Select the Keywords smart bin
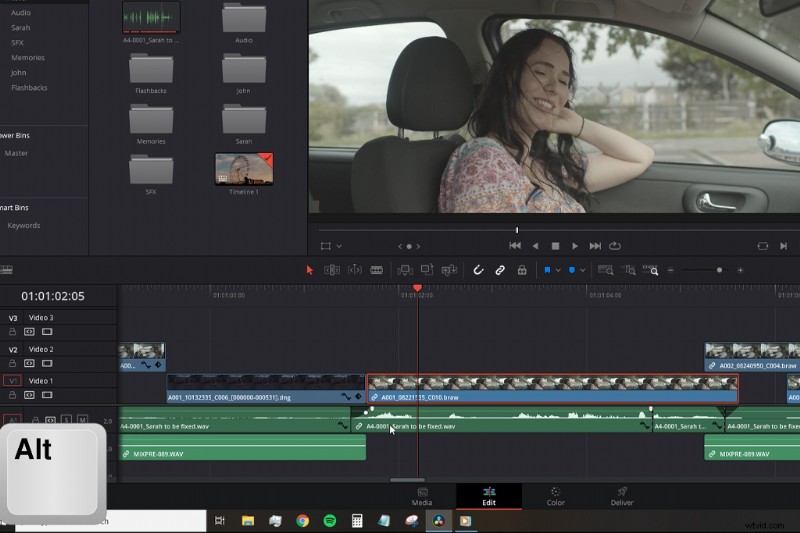 click(23, 225)
